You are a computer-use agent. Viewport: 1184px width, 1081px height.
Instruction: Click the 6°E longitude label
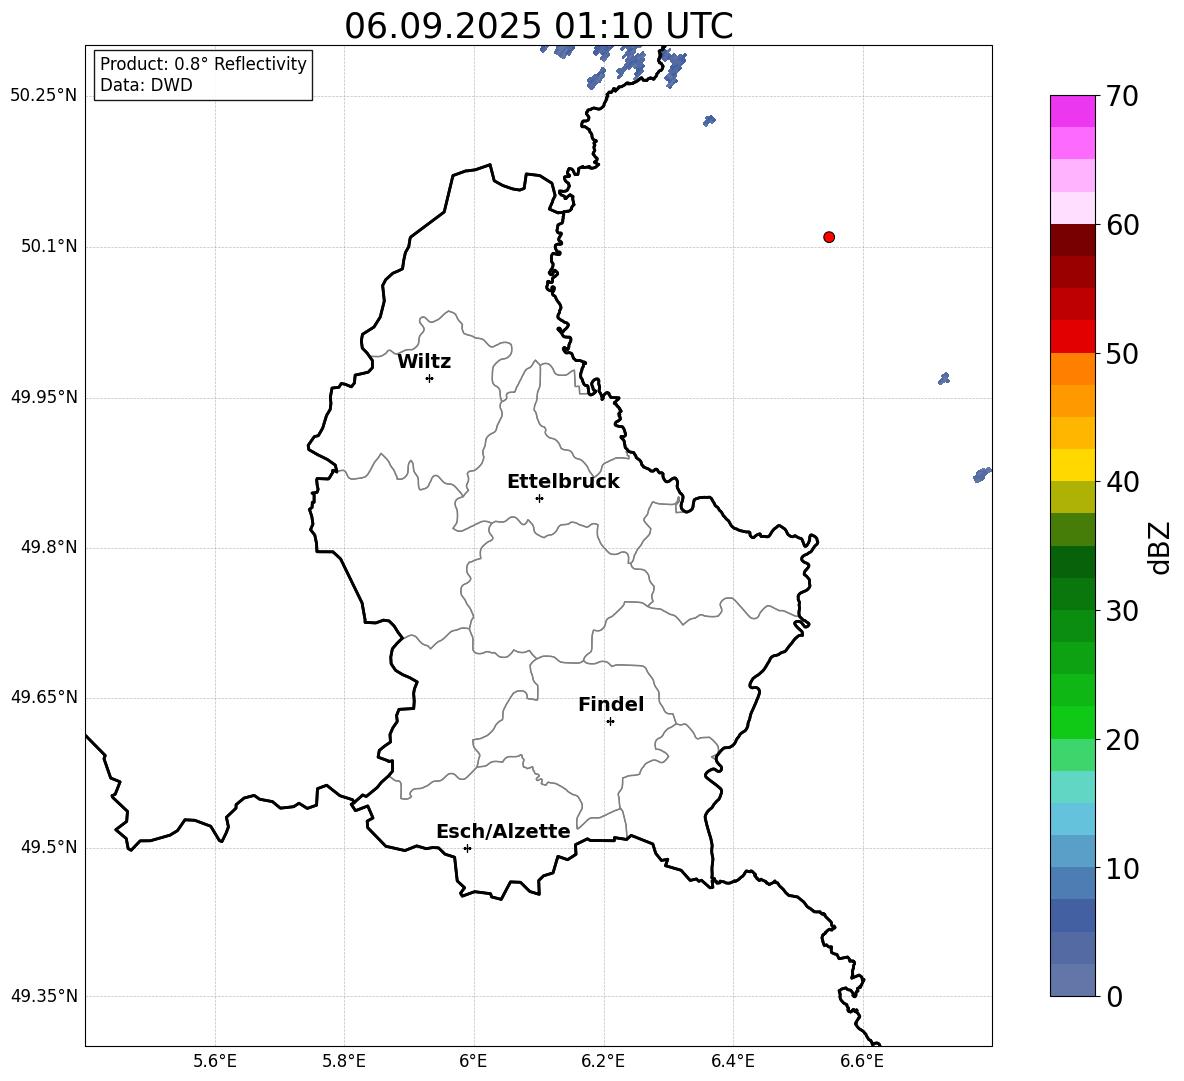[x=473, y=1061]
